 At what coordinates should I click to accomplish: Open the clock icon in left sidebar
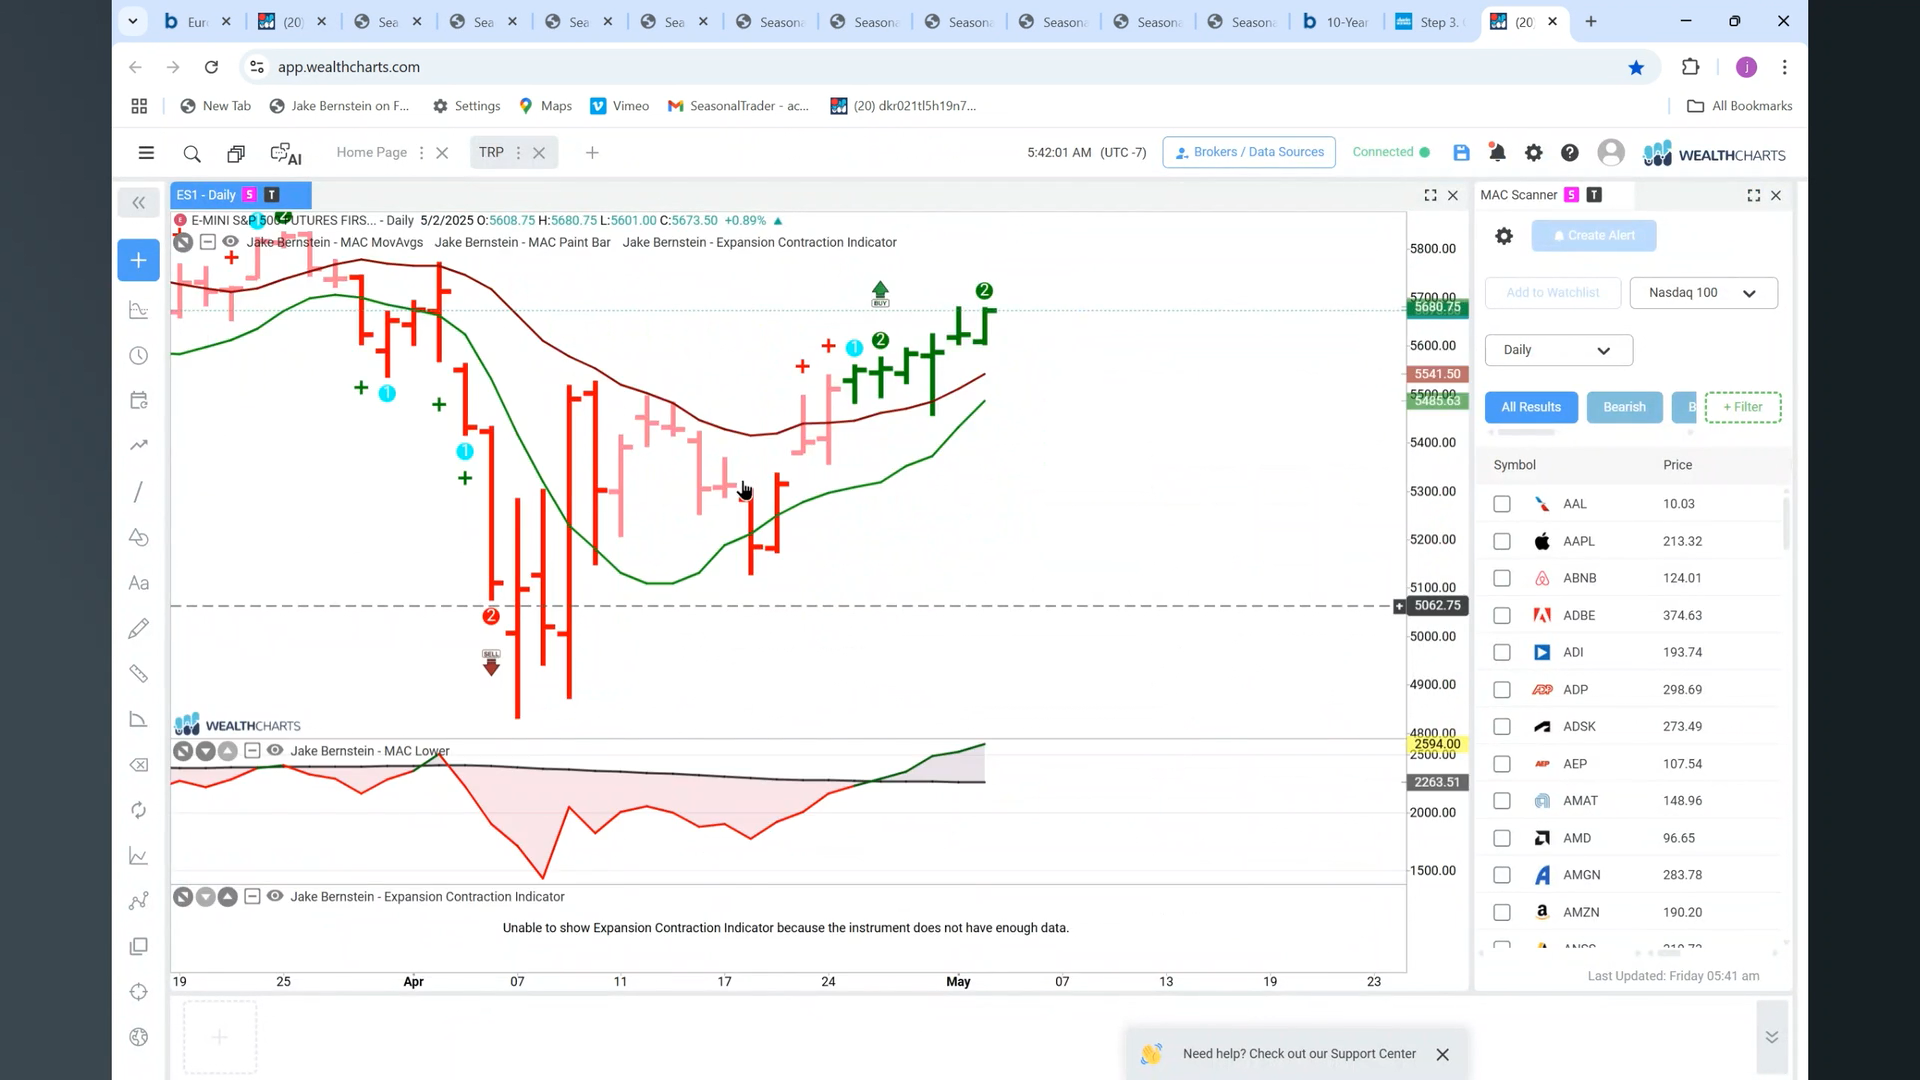pos(139,356)
